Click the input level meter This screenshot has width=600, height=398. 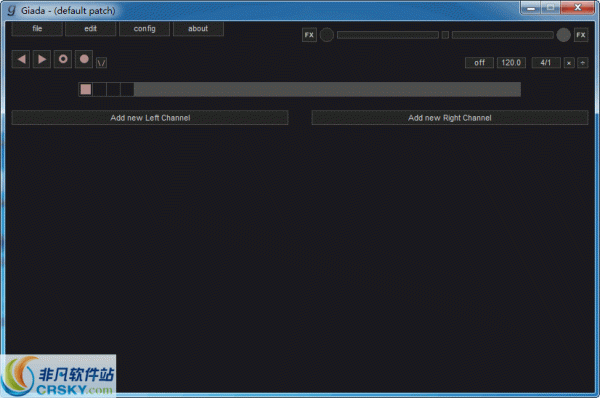coord(388,35)
